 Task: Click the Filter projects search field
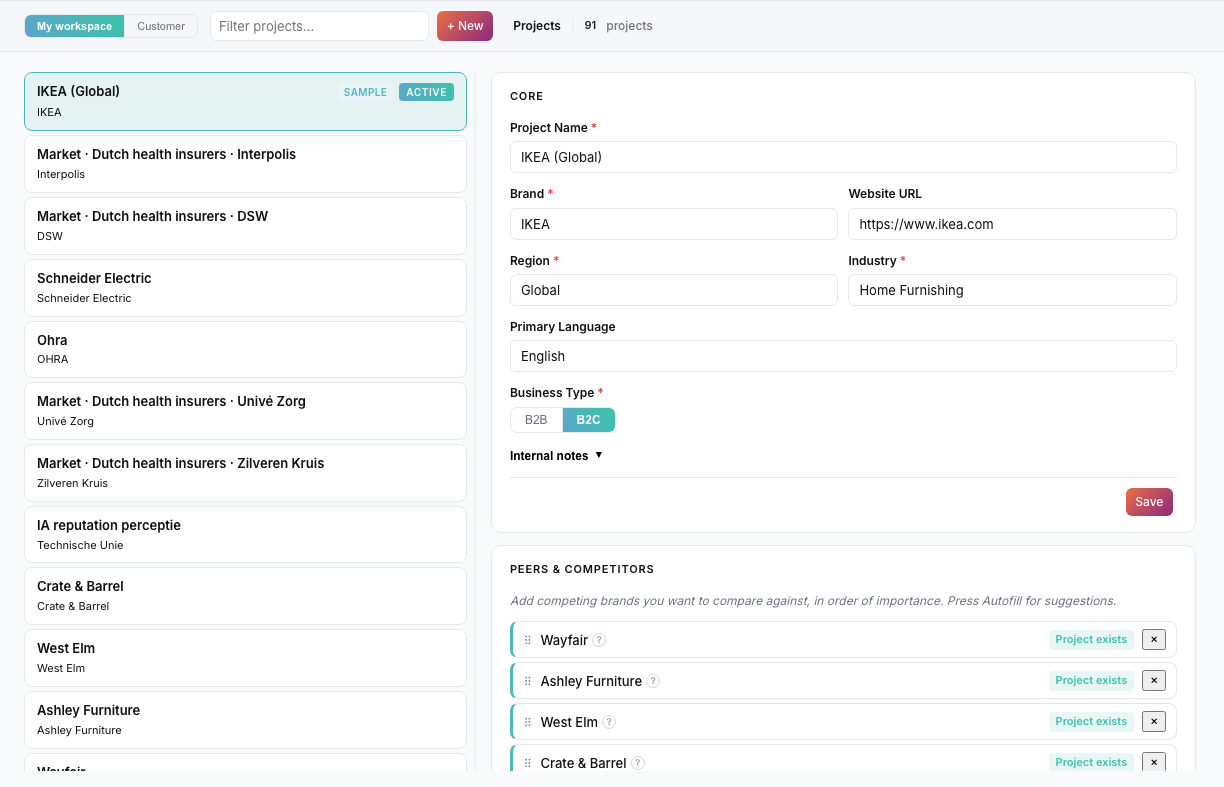point(319,26)
